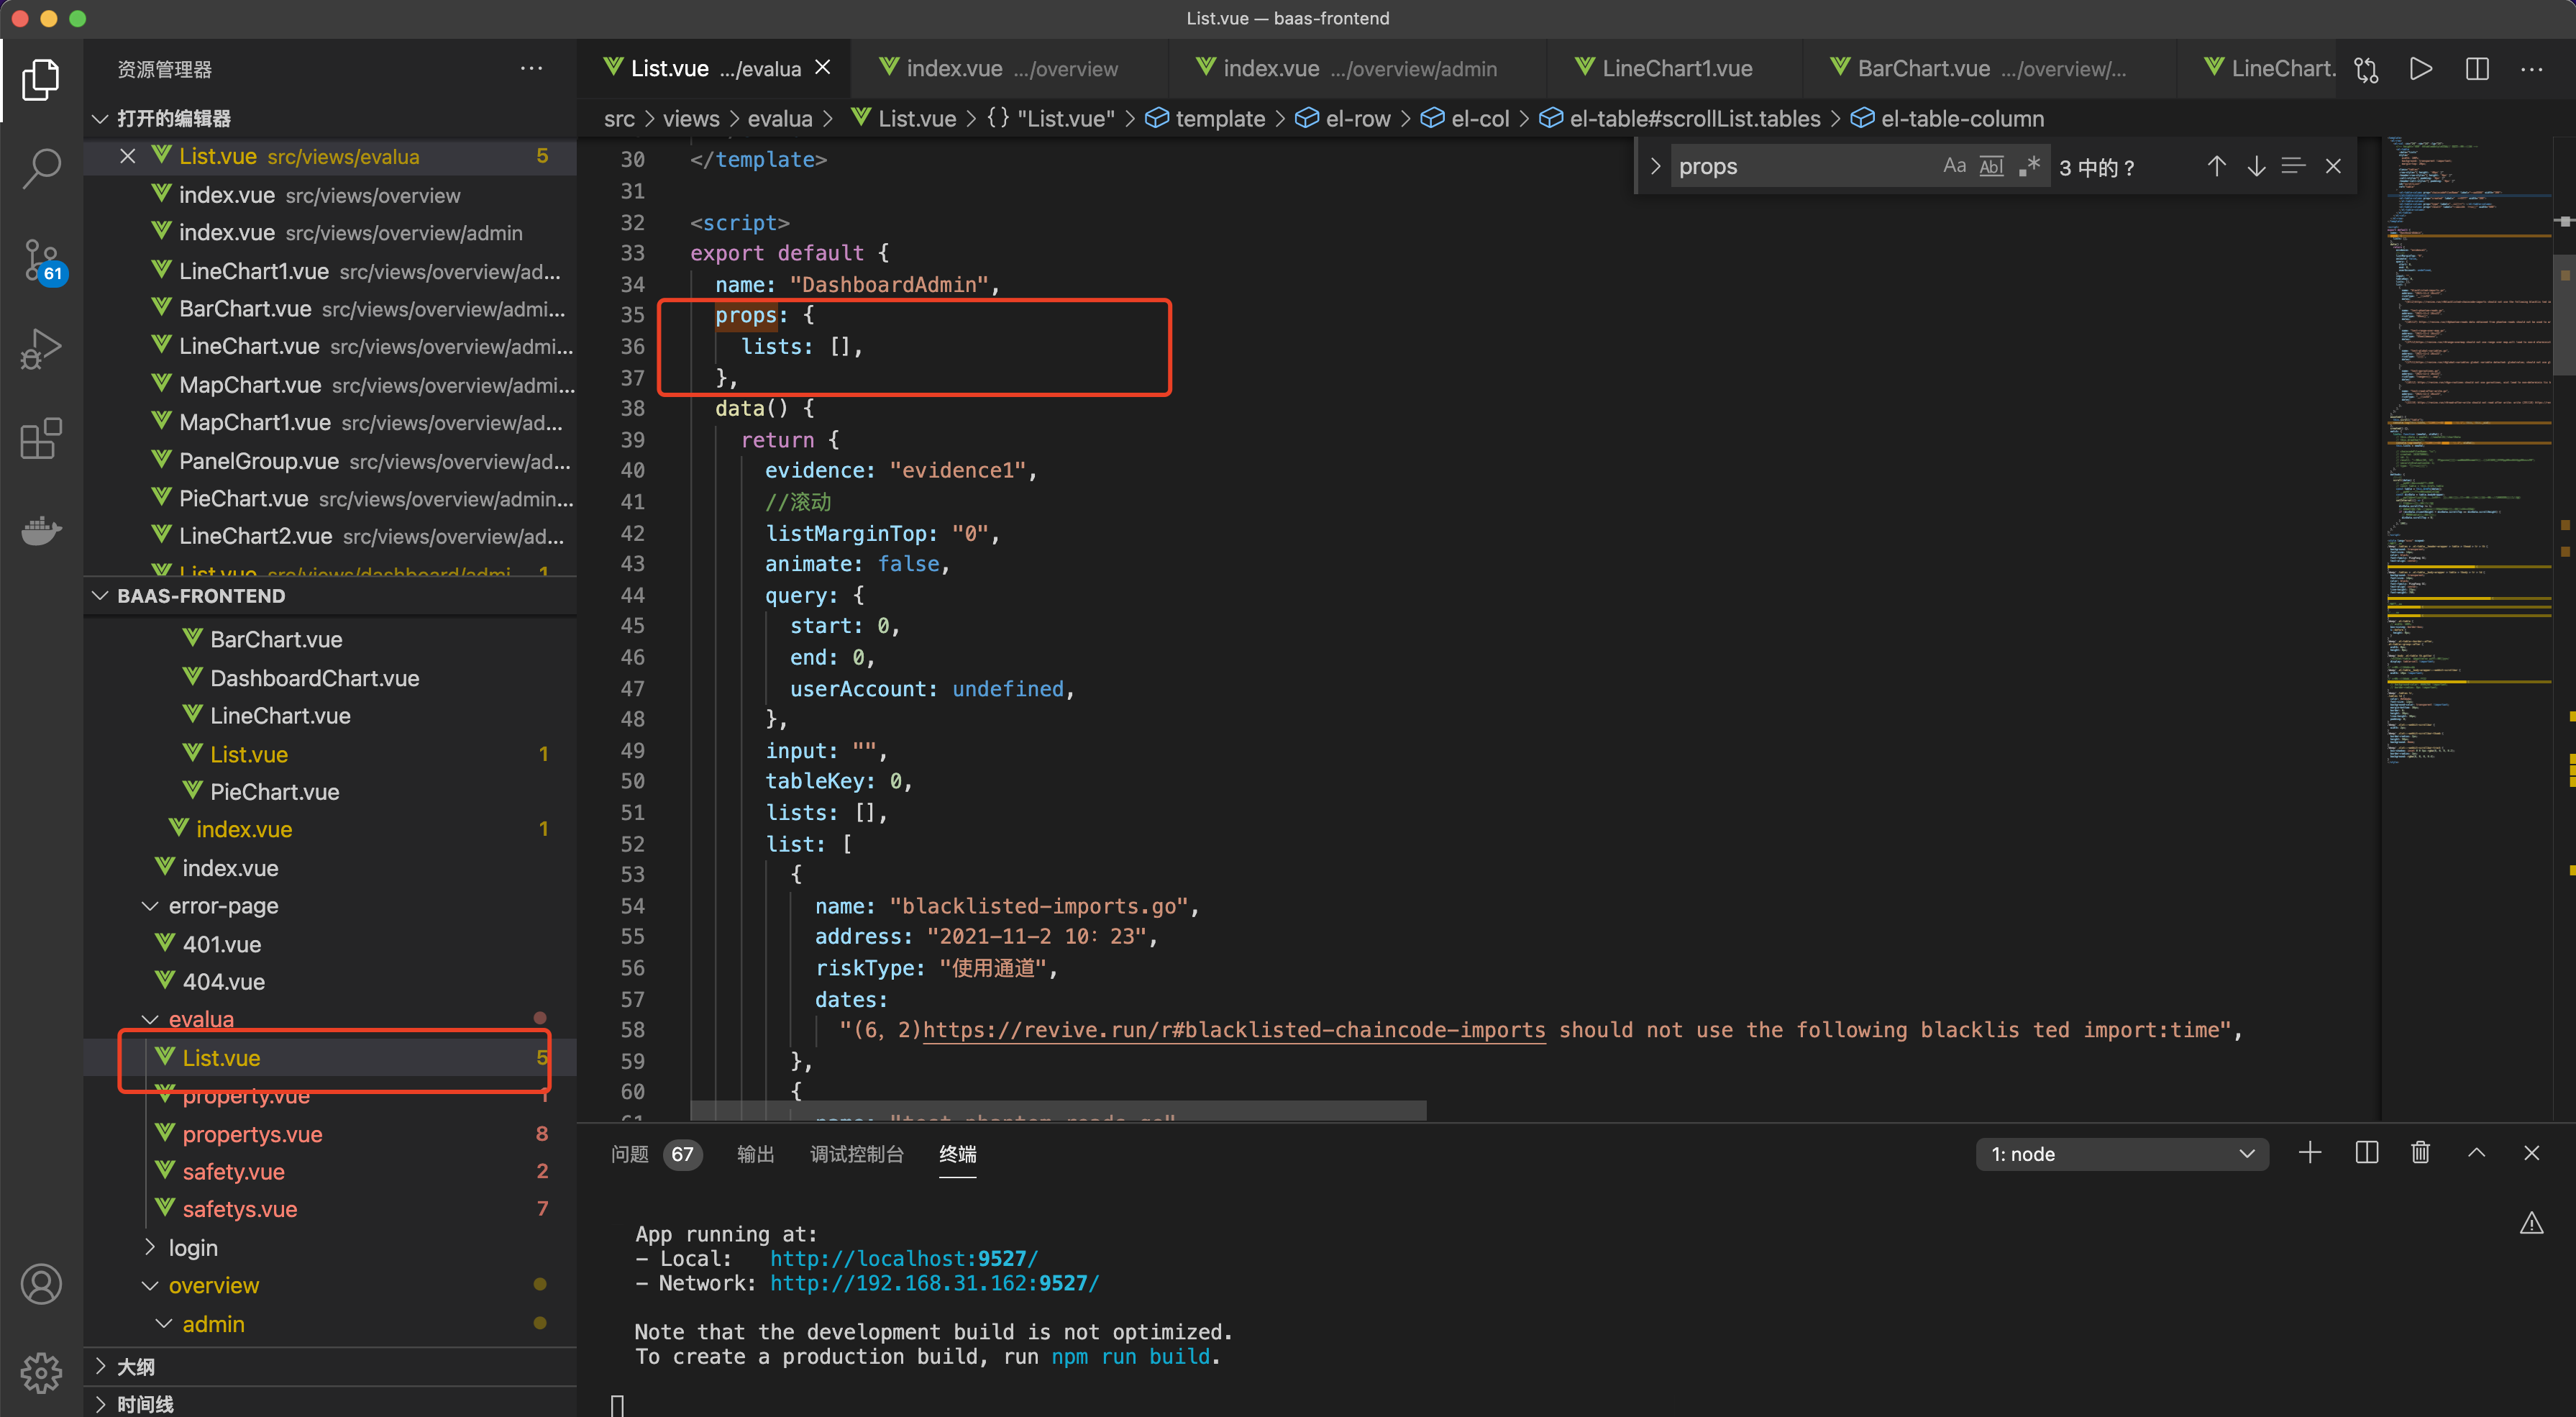Switch to the 输出 panel tab
This screenshot has width=2576, height=1417.
coord(755,1154)
